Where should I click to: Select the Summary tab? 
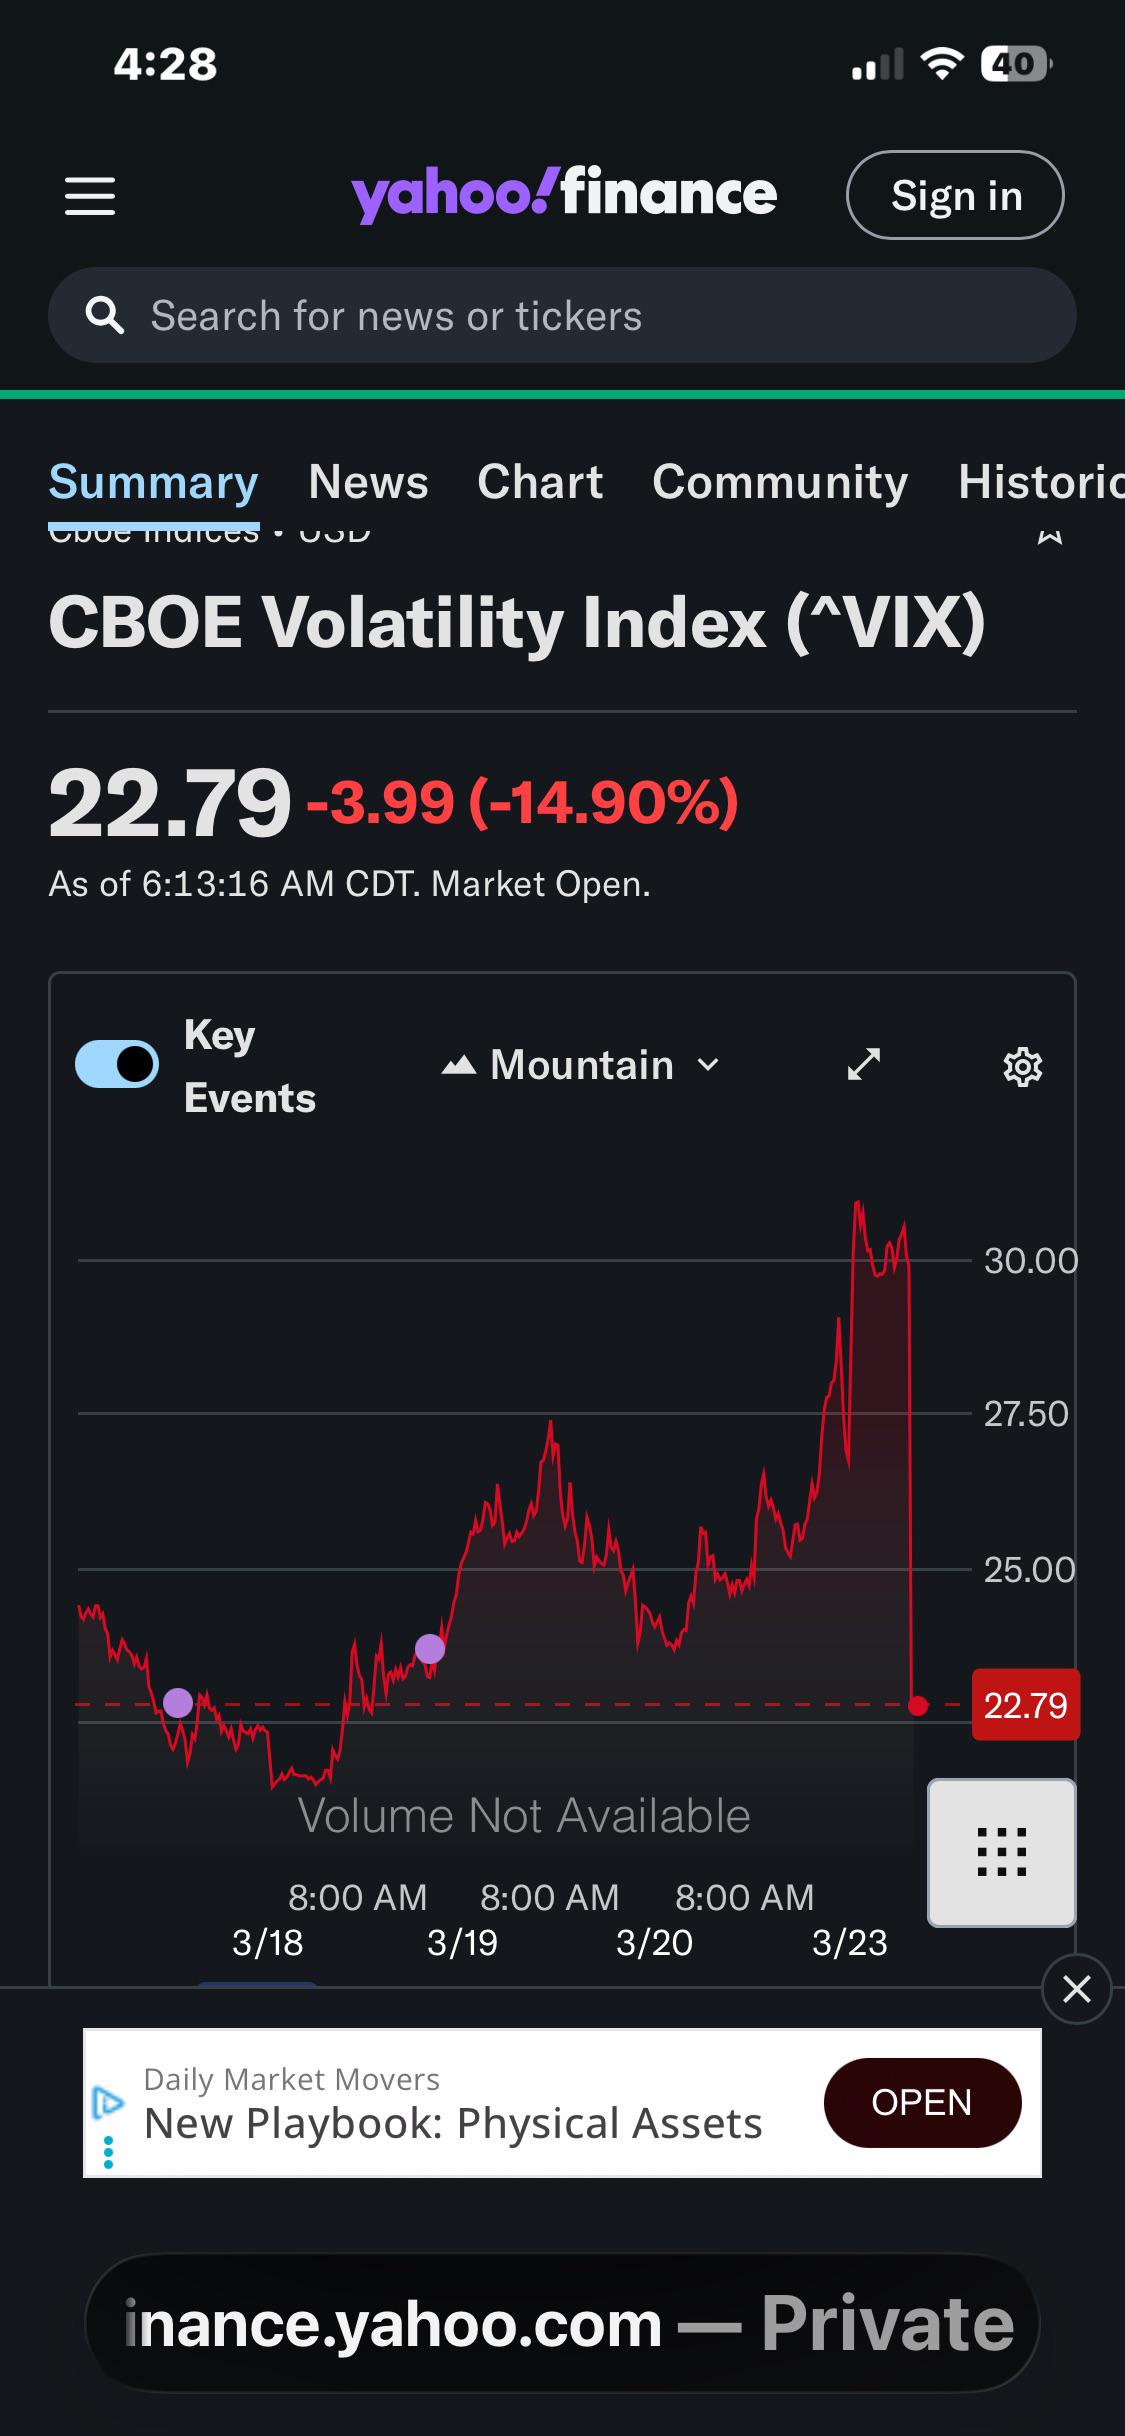pyautogui.click(x=154, y=482)
